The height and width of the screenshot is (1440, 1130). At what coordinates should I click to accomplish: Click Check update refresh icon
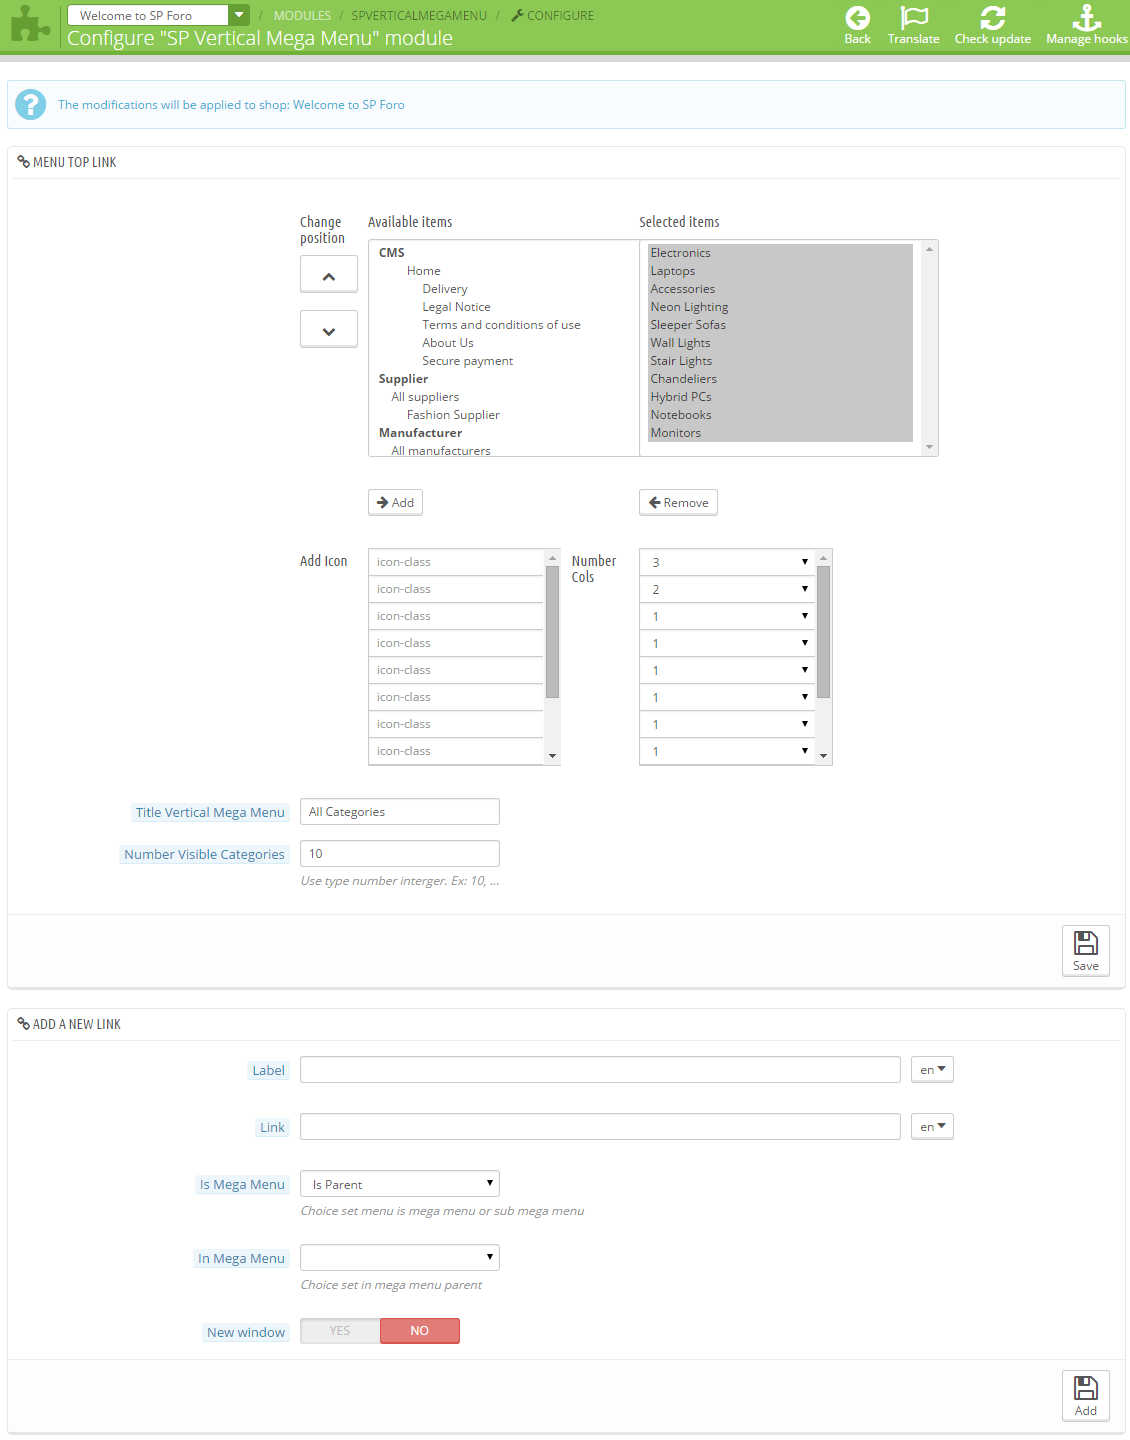(992, 18)
